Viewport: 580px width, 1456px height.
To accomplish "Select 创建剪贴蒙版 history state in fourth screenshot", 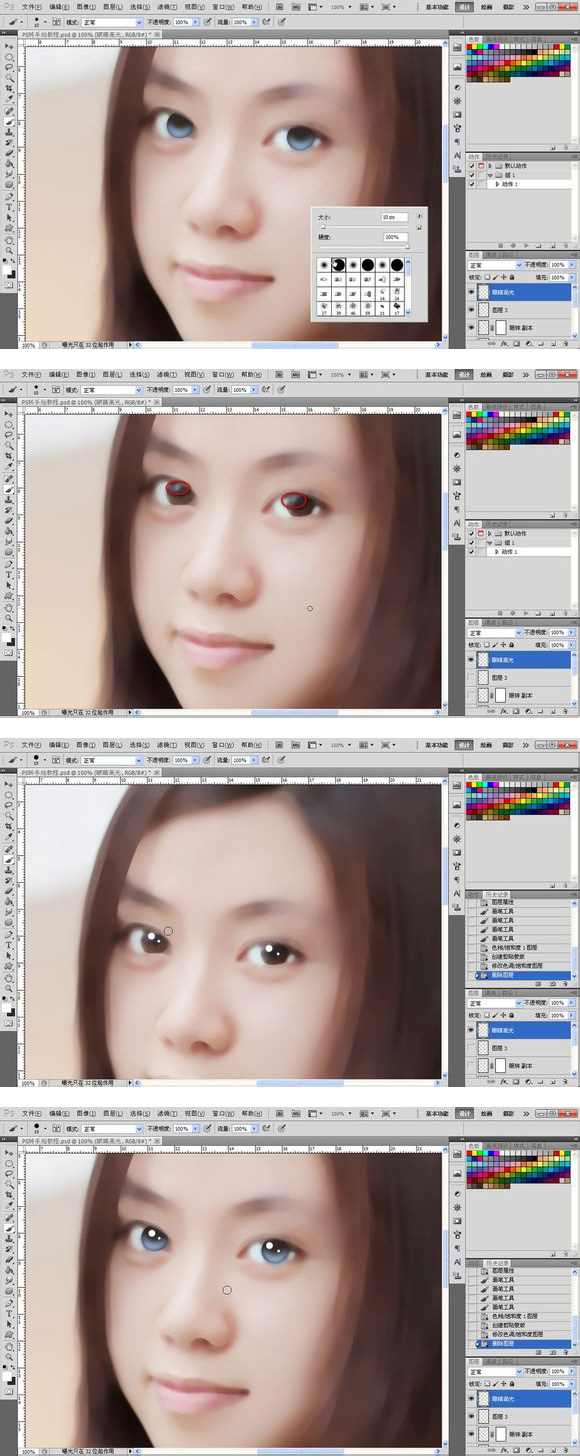I will pyautogui.click(x=520, y=1325).
